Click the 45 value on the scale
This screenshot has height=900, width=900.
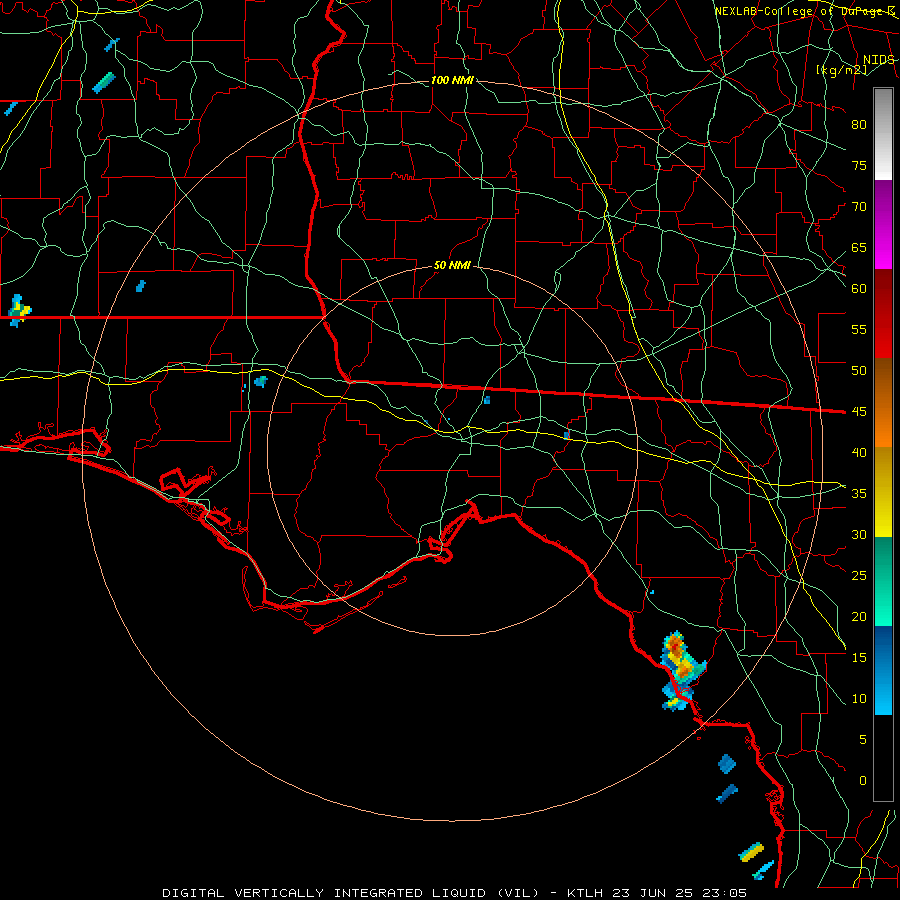(859, 412)
